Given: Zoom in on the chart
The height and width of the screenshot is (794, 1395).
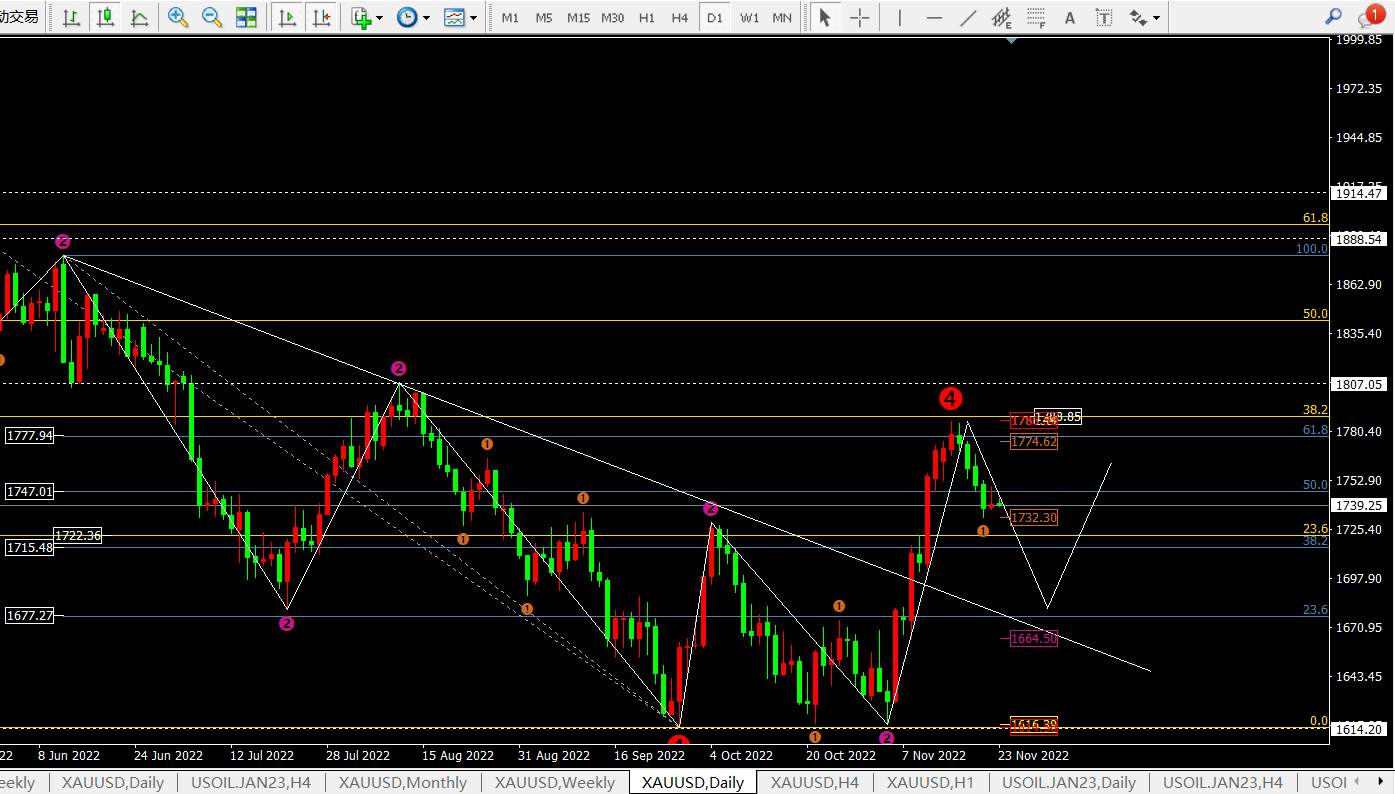Looking at the screenshot, I should point(178,17).
